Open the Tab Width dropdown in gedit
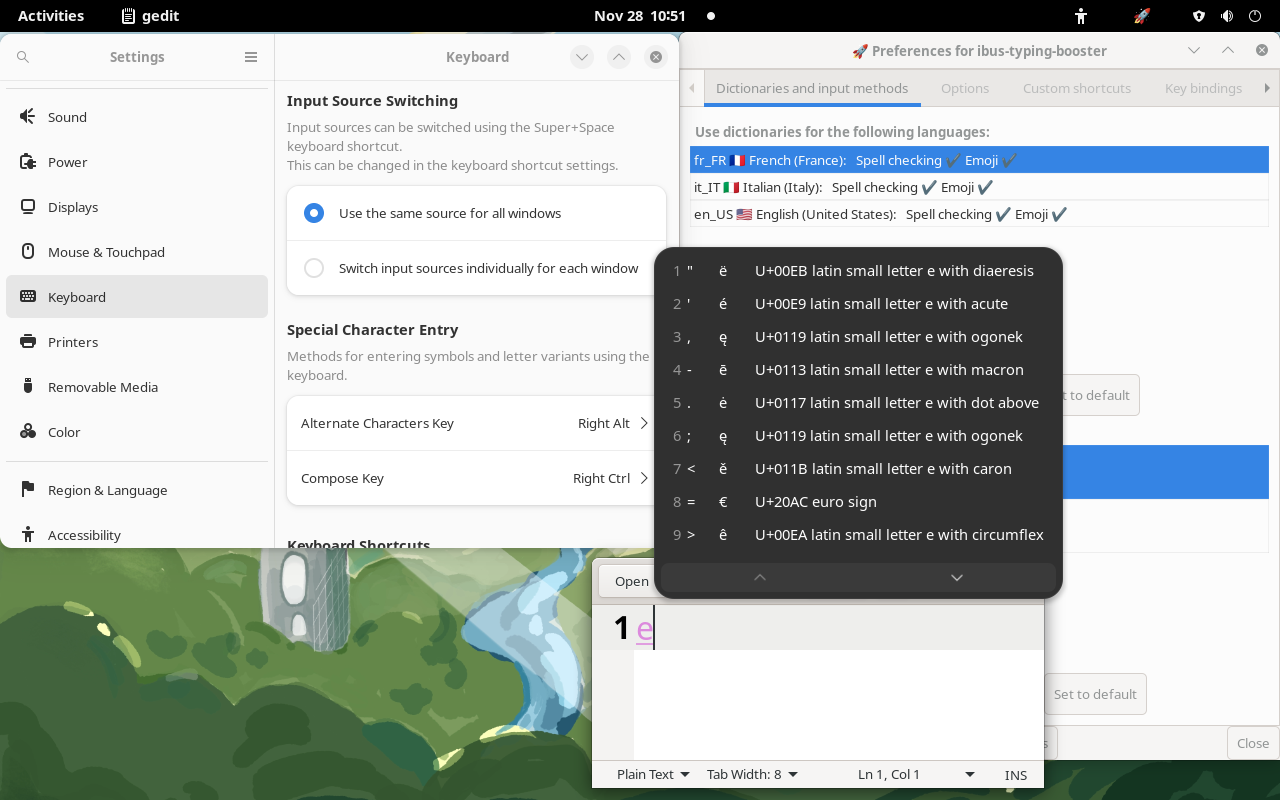 click(x=752, y=773)
